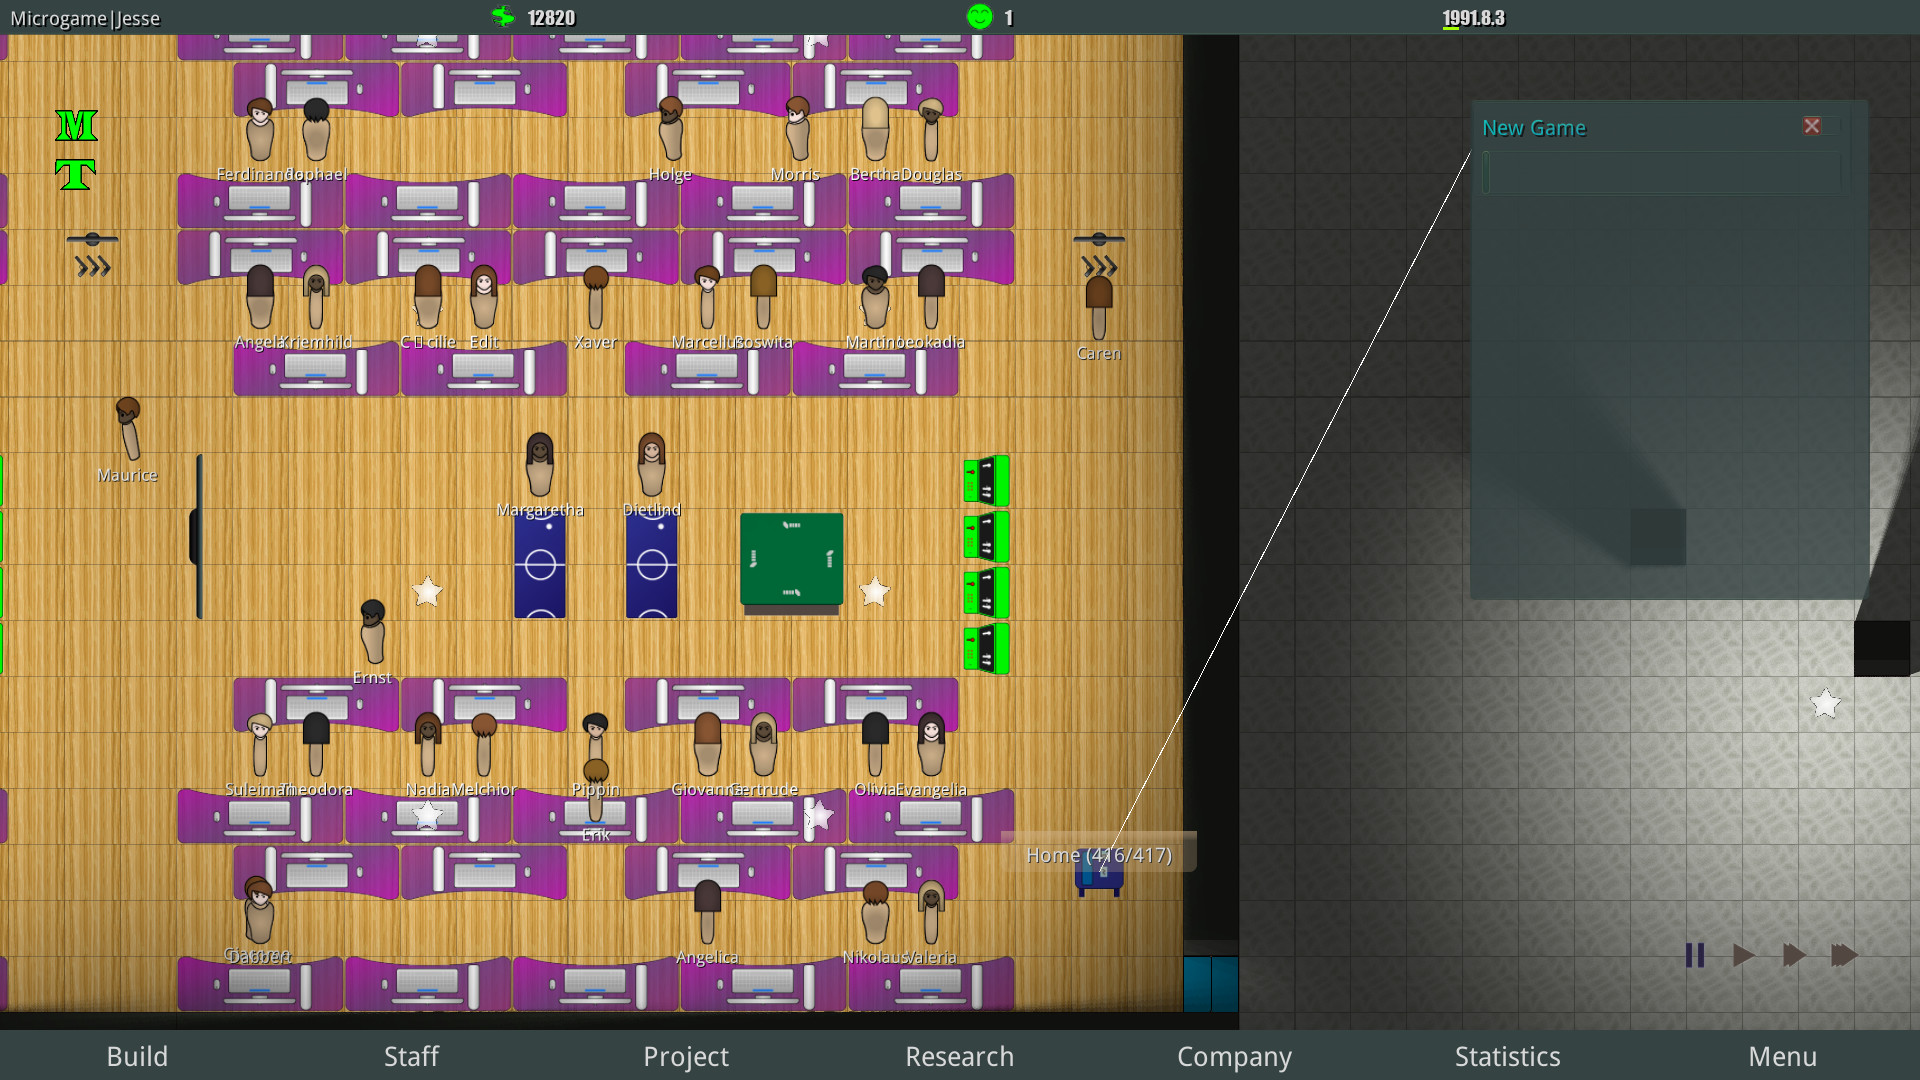Click the Home building tooltip label

1097,855
